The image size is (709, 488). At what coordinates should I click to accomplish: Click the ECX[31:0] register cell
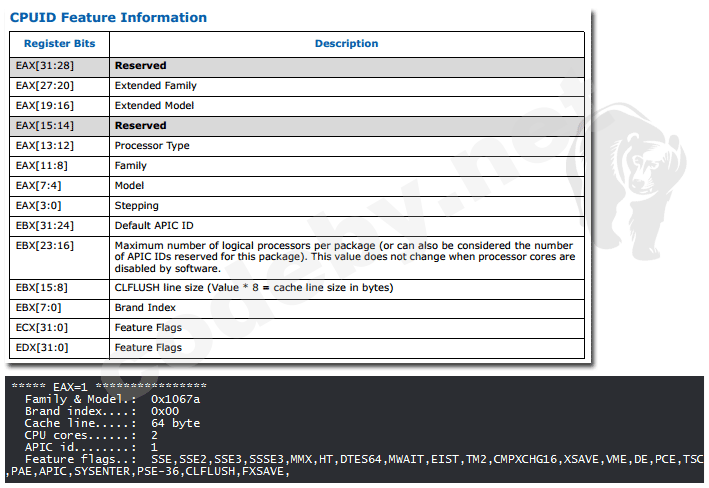coord(43,328)
